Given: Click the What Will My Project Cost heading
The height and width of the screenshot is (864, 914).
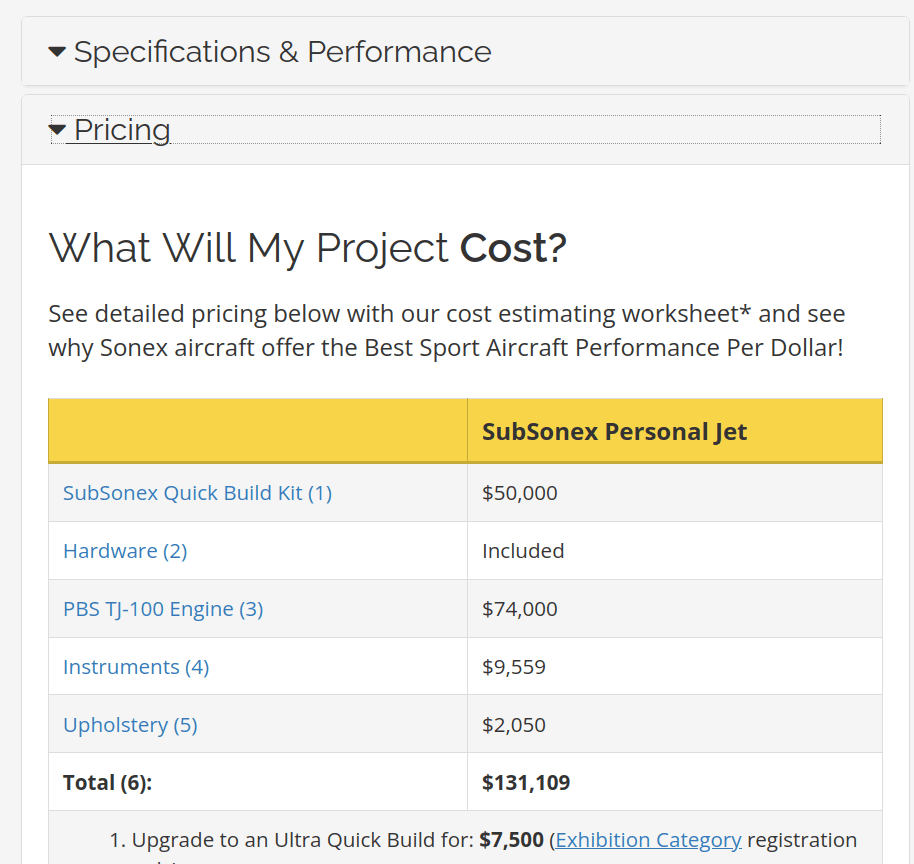Looking at the screenshot, I should click(x=307, y=248).
